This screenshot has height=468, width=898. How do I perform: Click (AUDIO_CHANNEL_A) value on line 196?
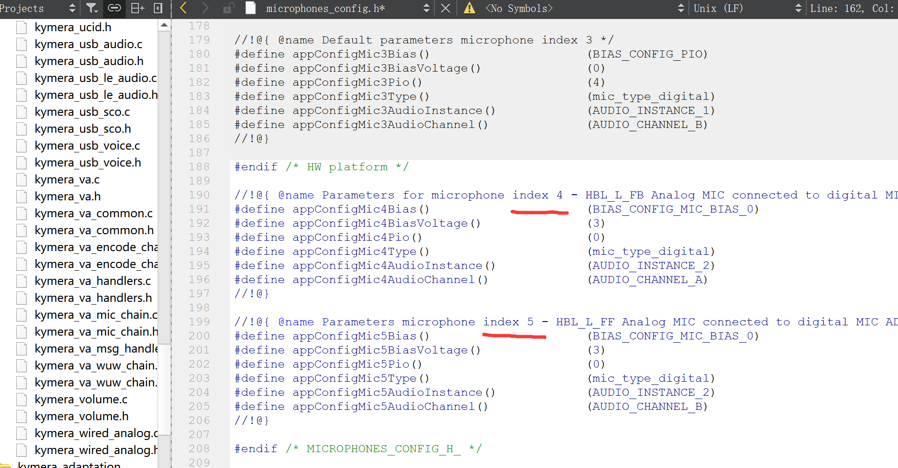(648, 280)
